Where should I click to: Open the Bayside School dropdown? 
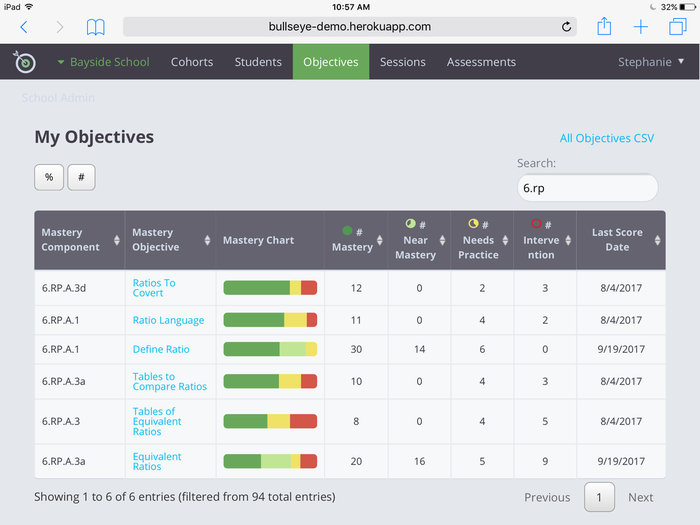pyautogui.click(x=104, y=62)
